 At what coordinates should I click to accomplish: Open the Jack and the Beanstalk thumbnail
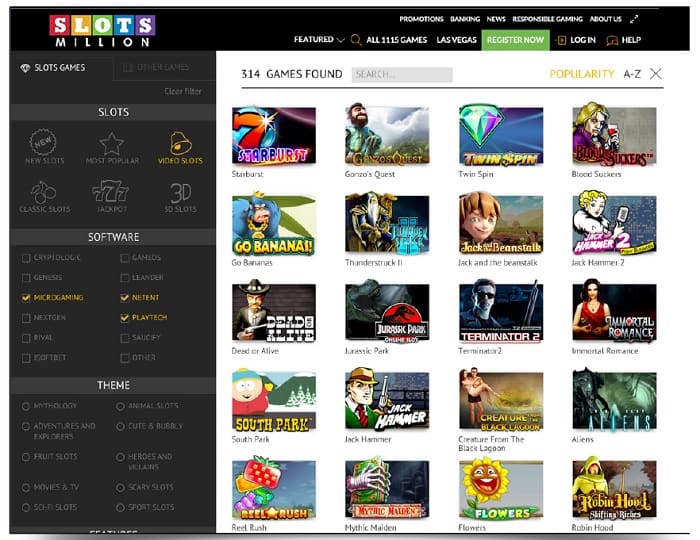[x=501, y=224]
